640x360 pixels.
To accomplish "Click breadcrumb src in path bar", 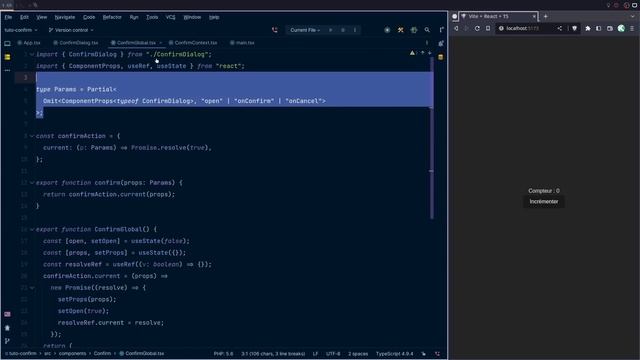I will point(47,354).
